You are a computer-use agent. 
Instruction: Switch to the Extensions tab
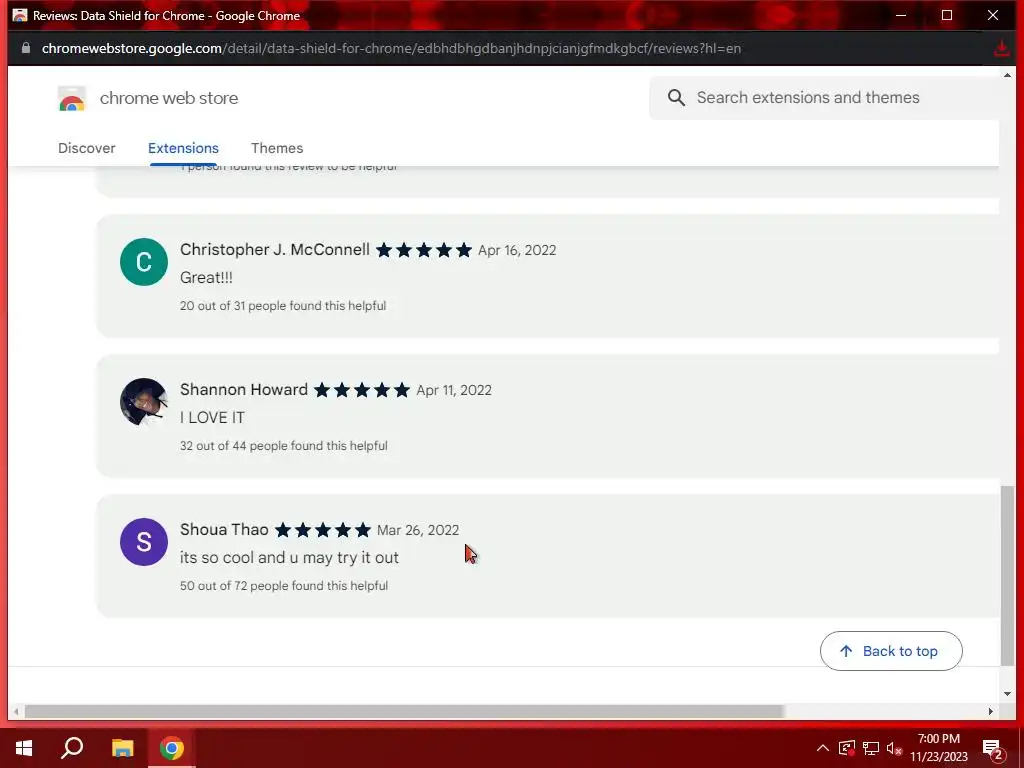click(x=184, y=148)
